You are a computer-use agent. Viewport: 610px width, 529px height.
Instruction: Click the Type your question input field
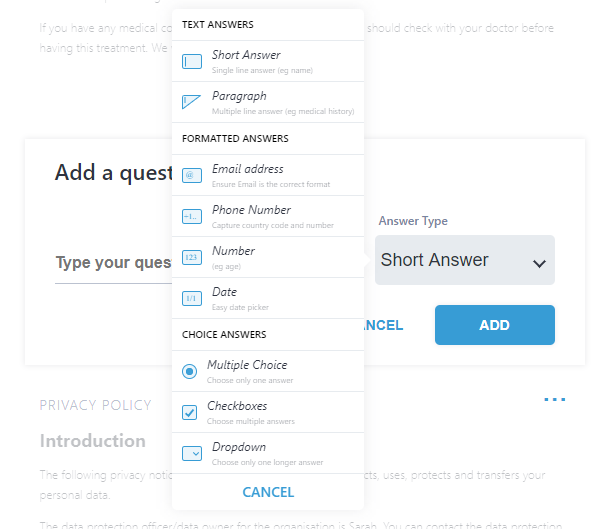coord(114,263)
